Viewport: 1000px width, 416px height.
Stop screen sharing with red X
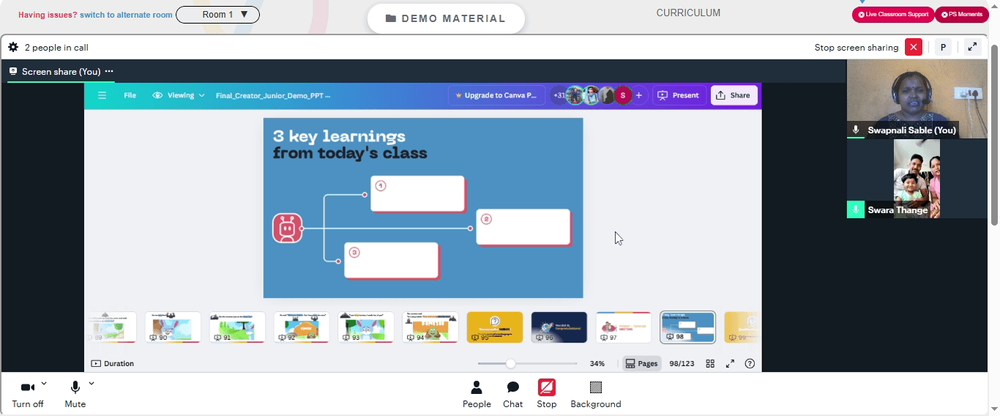[913, 47]
